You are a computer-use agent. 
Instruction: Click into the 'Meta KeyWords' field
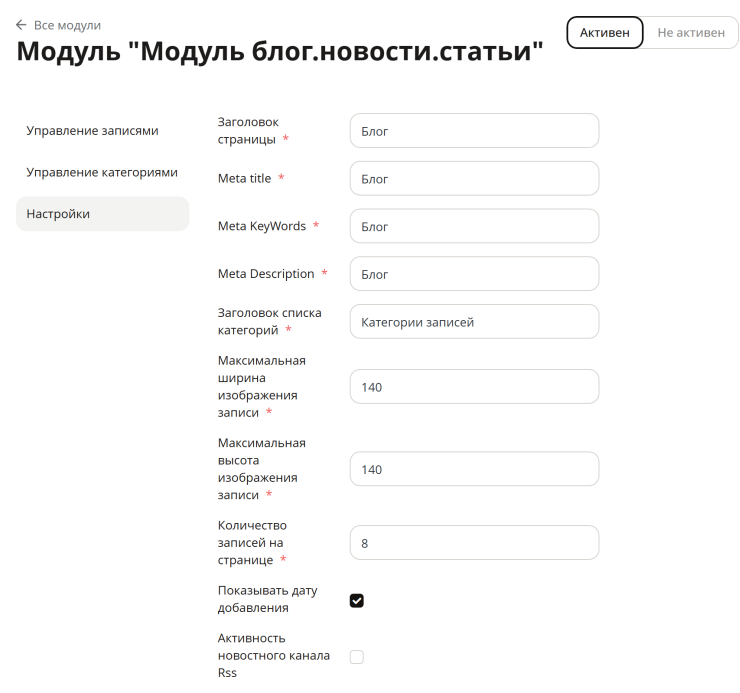click(x=474, y=226)
